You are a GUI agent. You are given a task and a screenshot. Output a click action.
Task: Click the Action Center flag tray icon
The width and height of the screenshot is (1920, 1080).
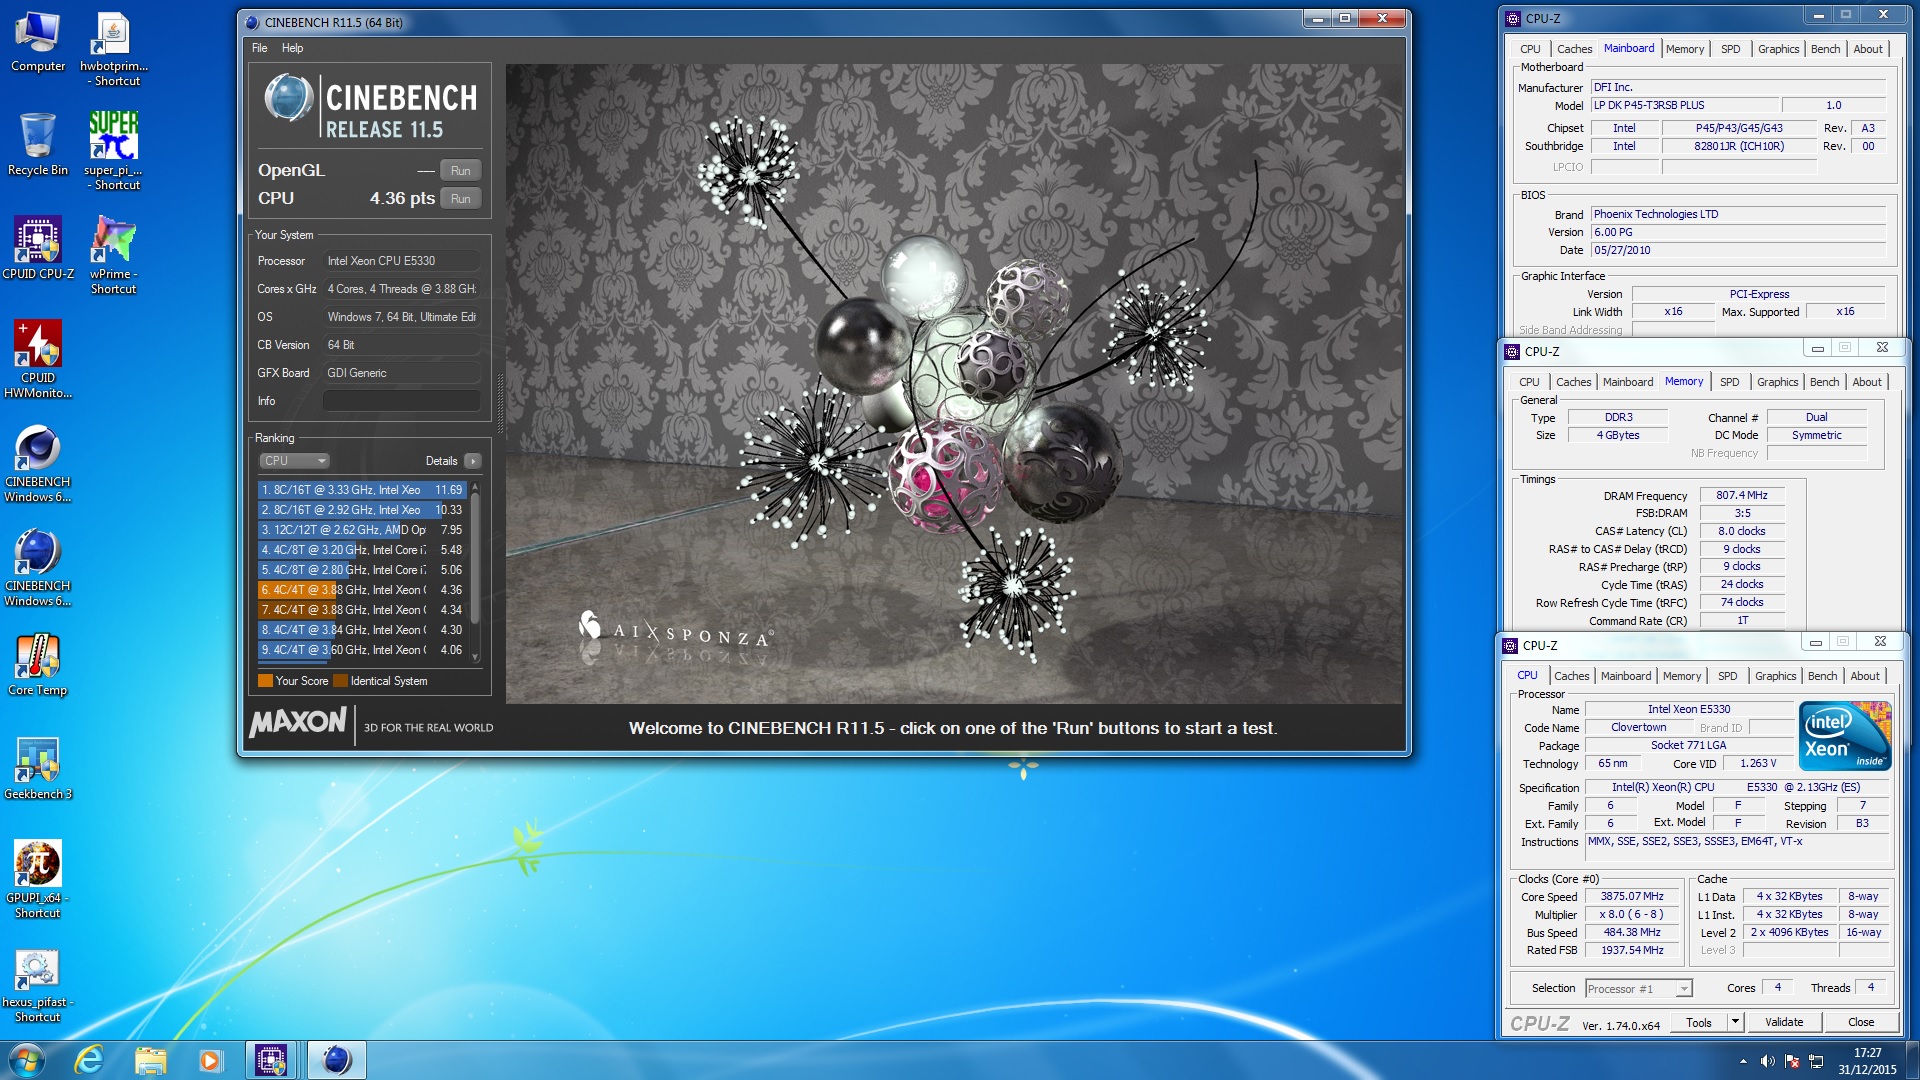1792,1061
